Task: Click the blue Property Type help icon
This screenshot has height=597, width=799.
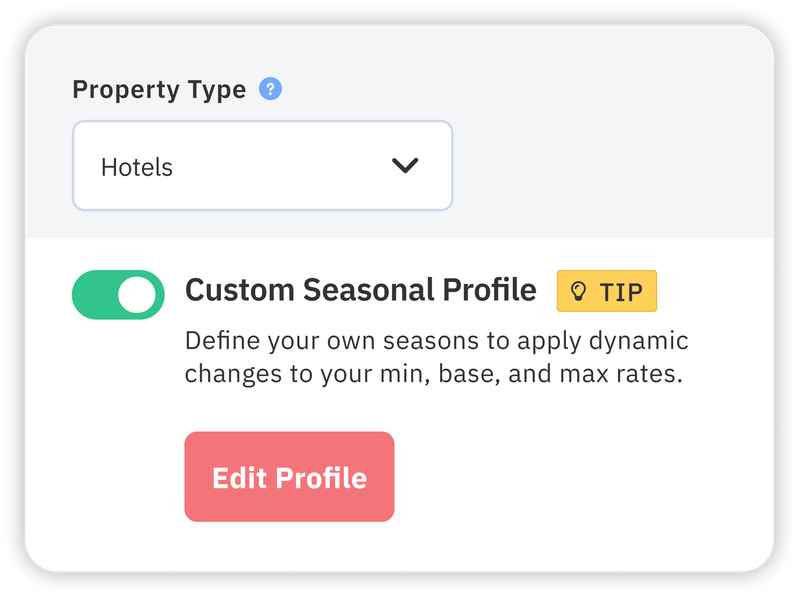Action: point(270,89)
